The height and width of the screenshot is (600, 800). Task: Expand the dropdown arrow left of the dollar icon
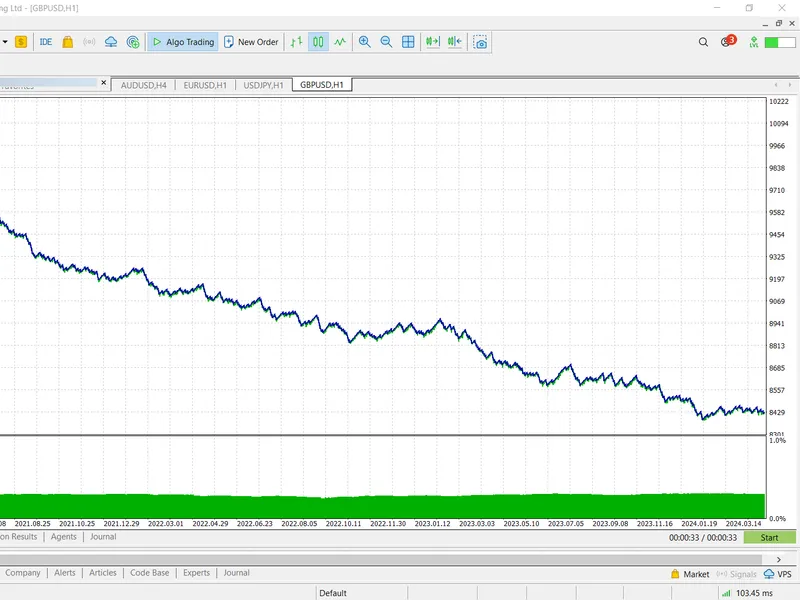point(5,42)
